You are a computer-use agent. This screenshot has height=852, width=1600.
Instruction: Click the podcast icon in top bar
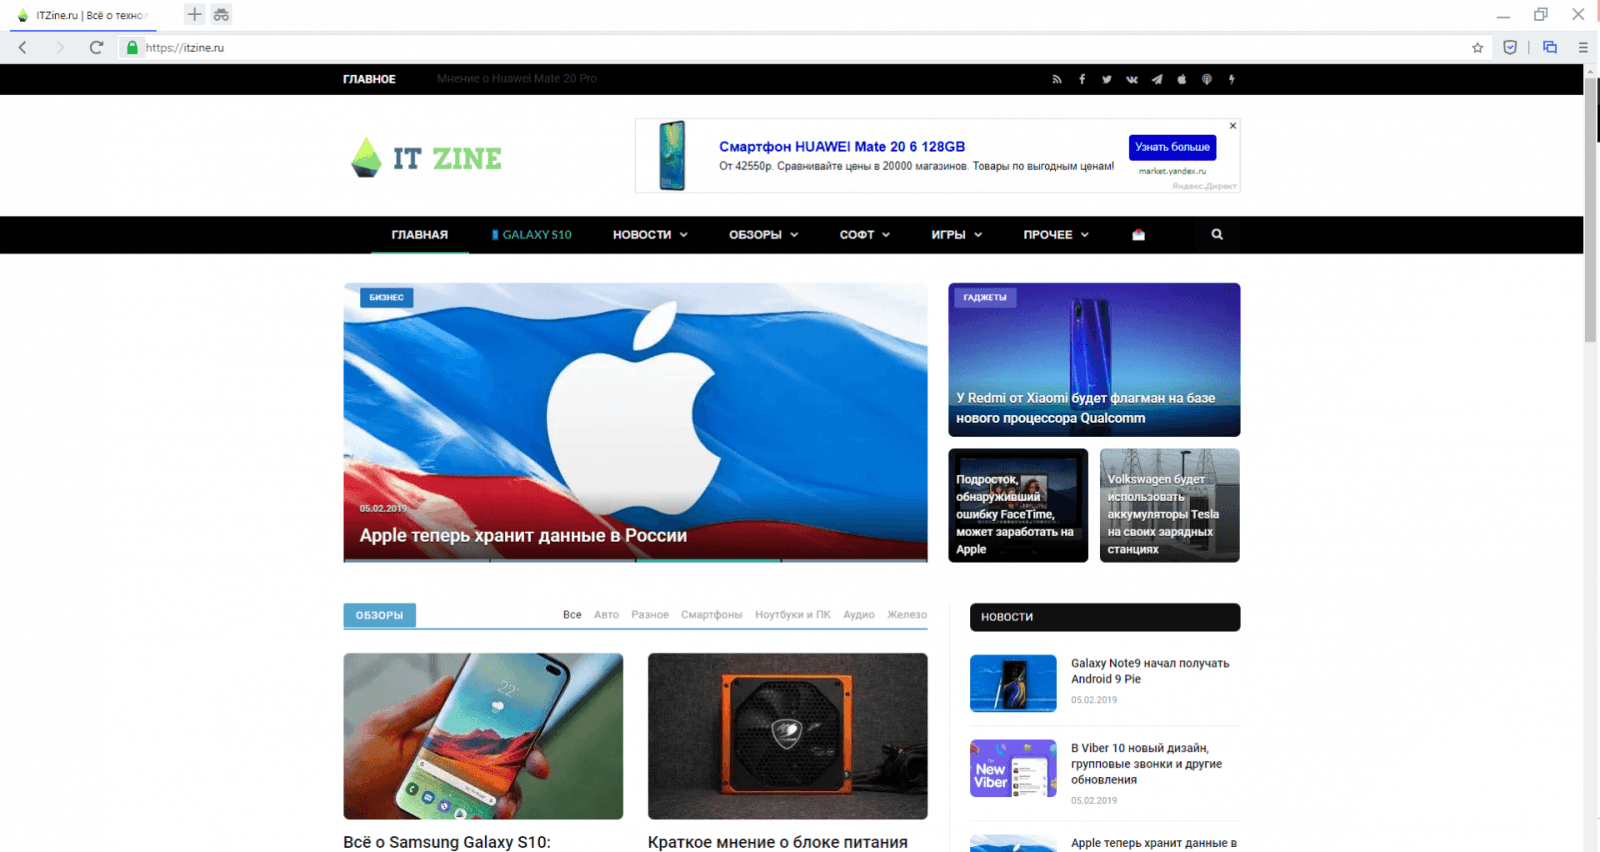tap(1207, 79)
